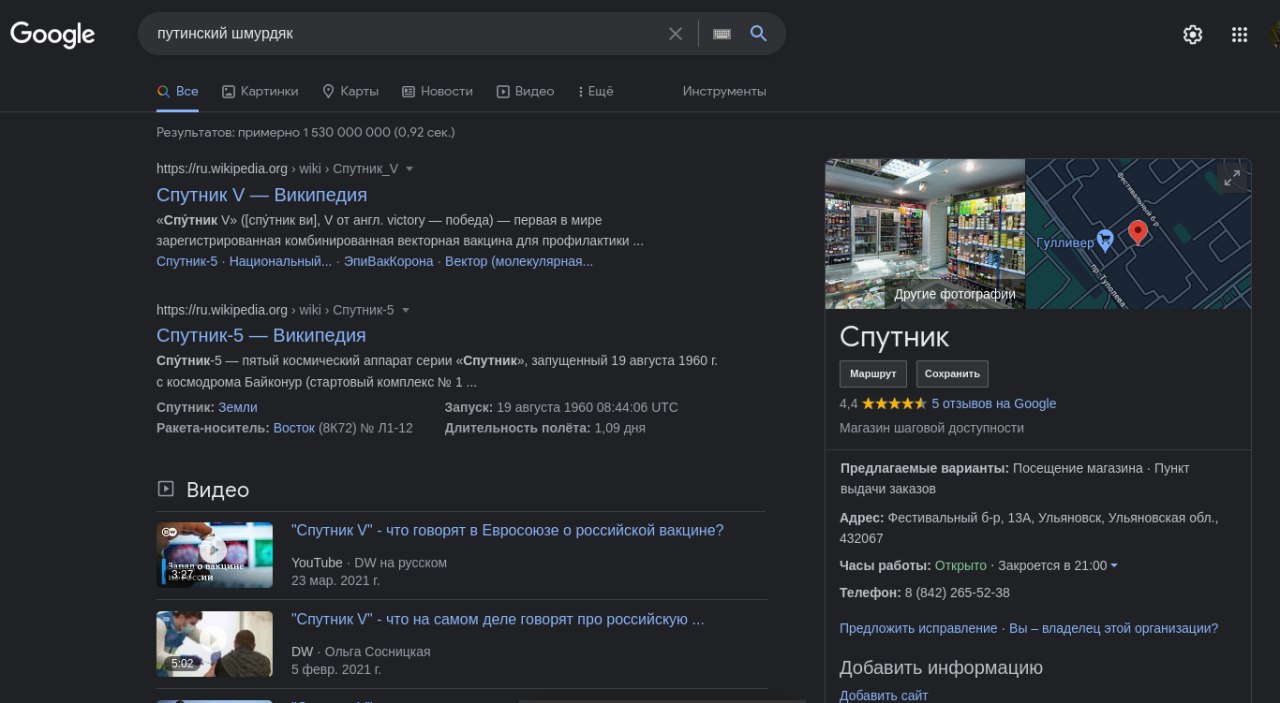Open the on-screen keyboard icon

(722, 34)
